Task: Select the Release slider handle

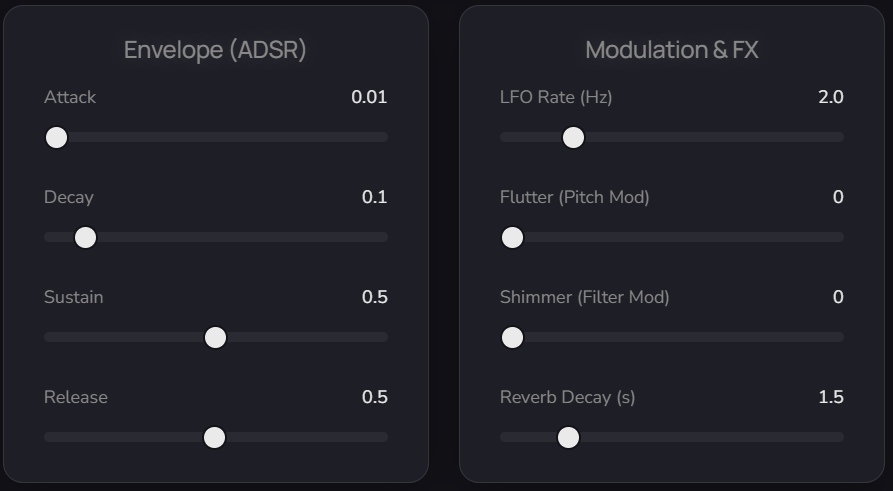Action: [214, 437]
